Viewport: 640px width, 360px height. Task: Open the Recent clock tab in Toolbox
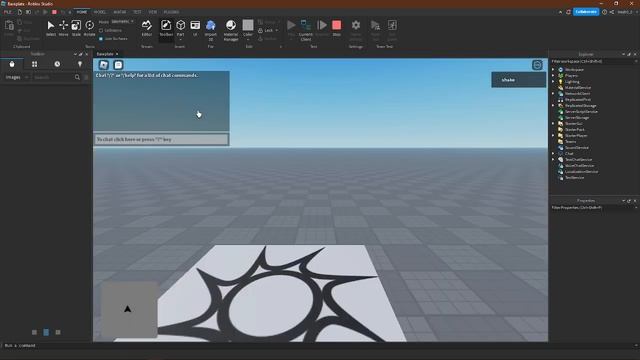(57, 64)
